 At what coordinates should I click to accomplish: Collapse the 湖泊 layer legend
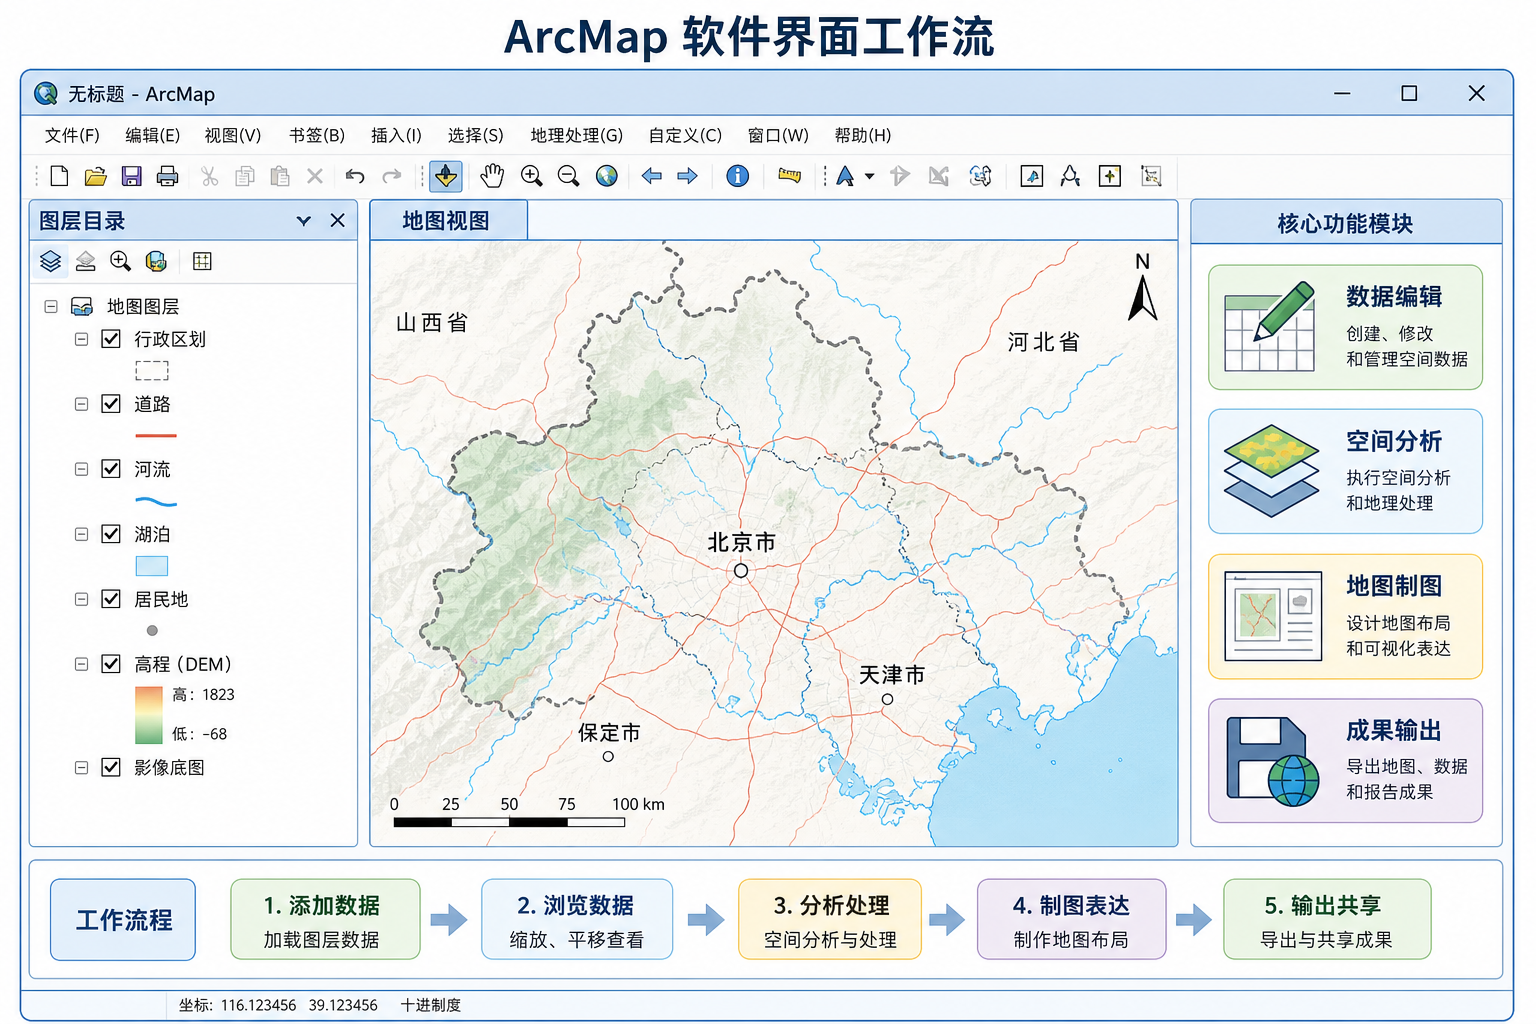pos(81,534)
